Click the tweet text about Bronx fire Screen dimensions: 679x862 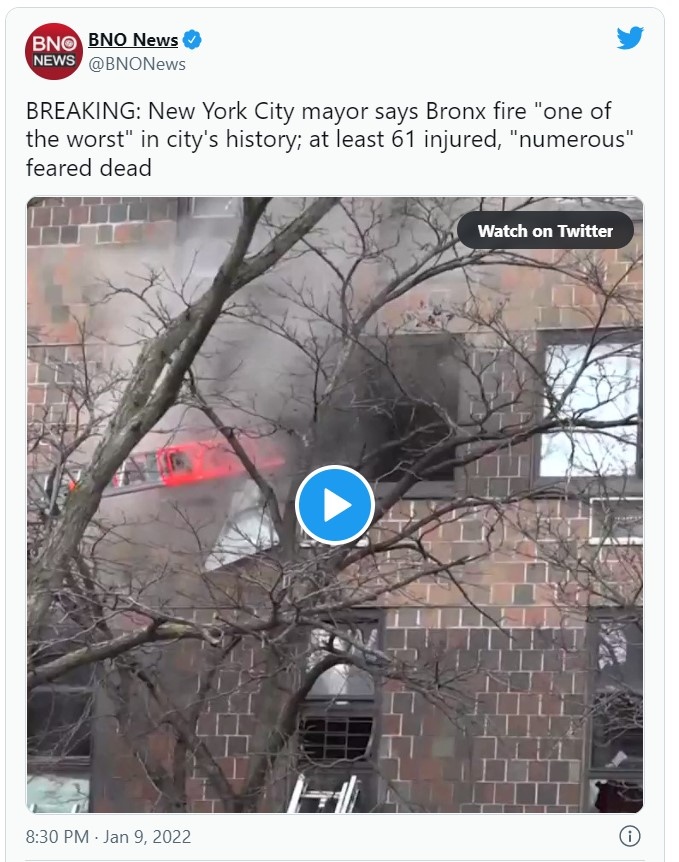tap(329, 140)
